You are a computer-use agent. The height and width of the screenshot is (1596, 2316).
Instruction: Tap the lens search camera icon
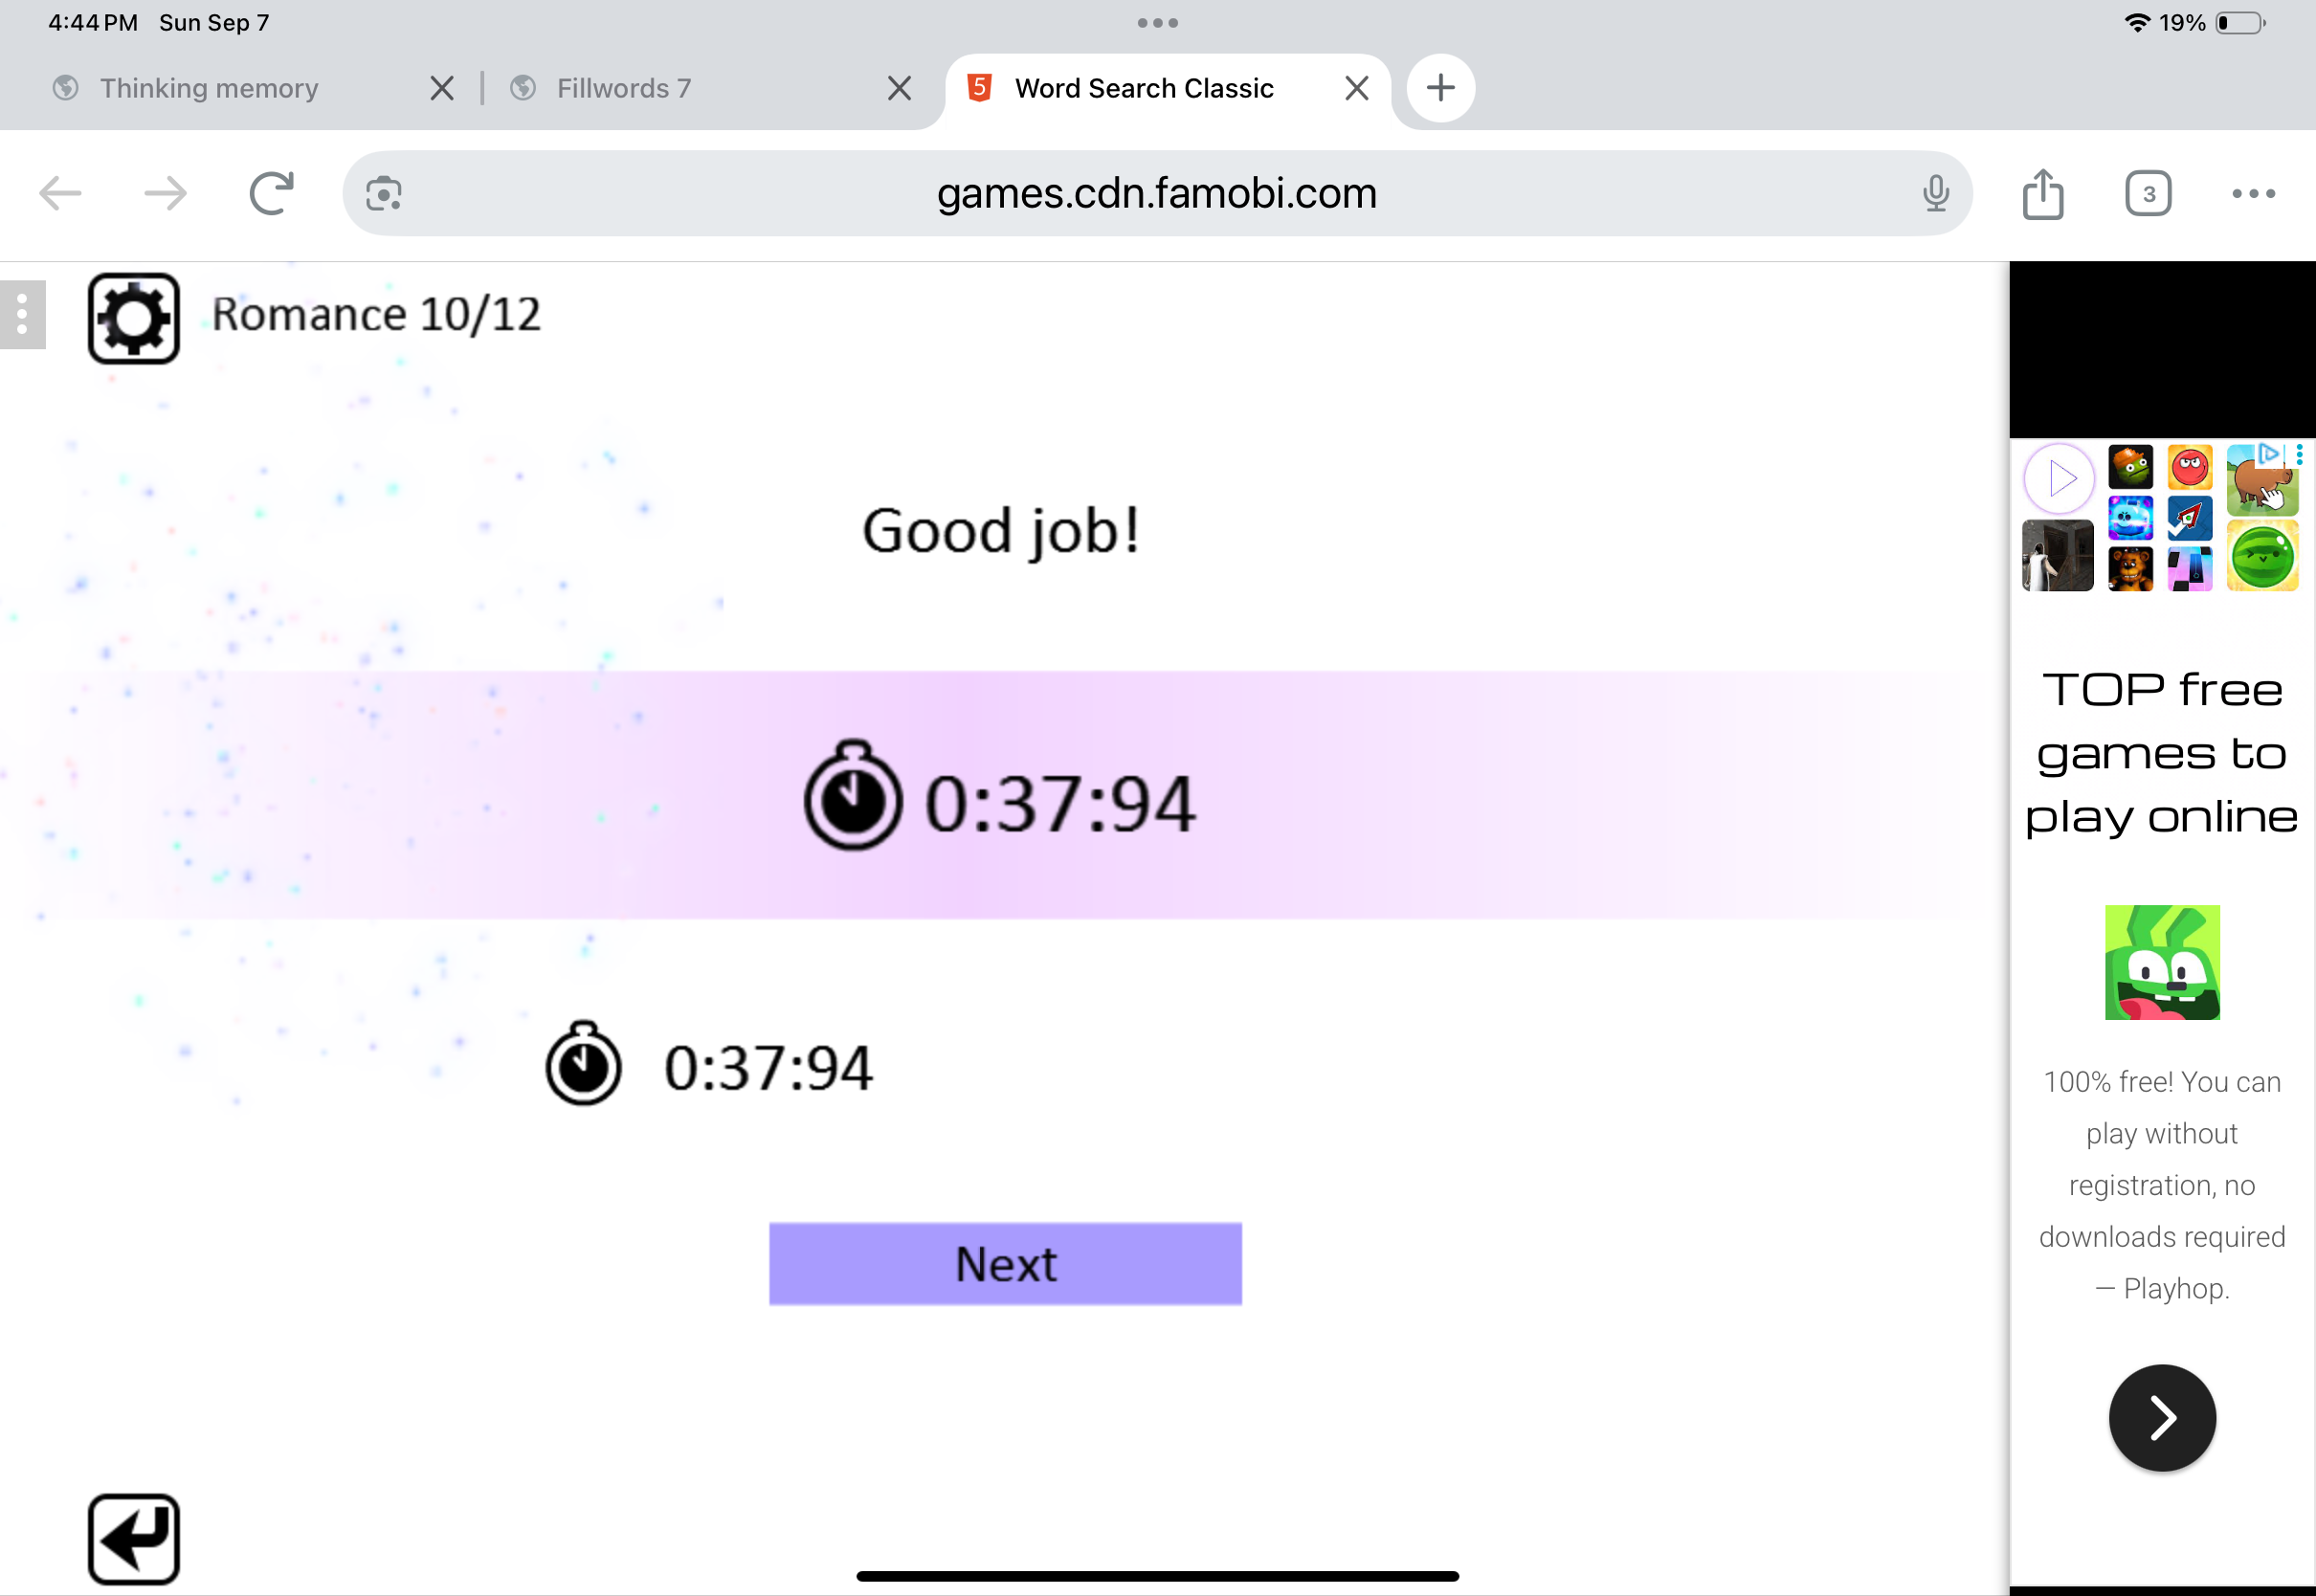[384, 193]
